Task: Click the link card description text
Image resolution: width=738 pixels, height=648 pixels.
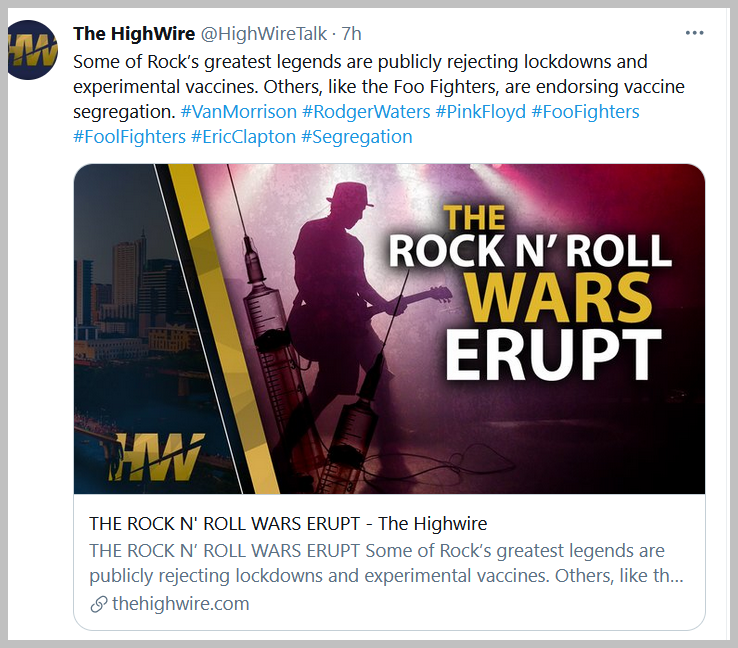Action: (x=386, y=563)
